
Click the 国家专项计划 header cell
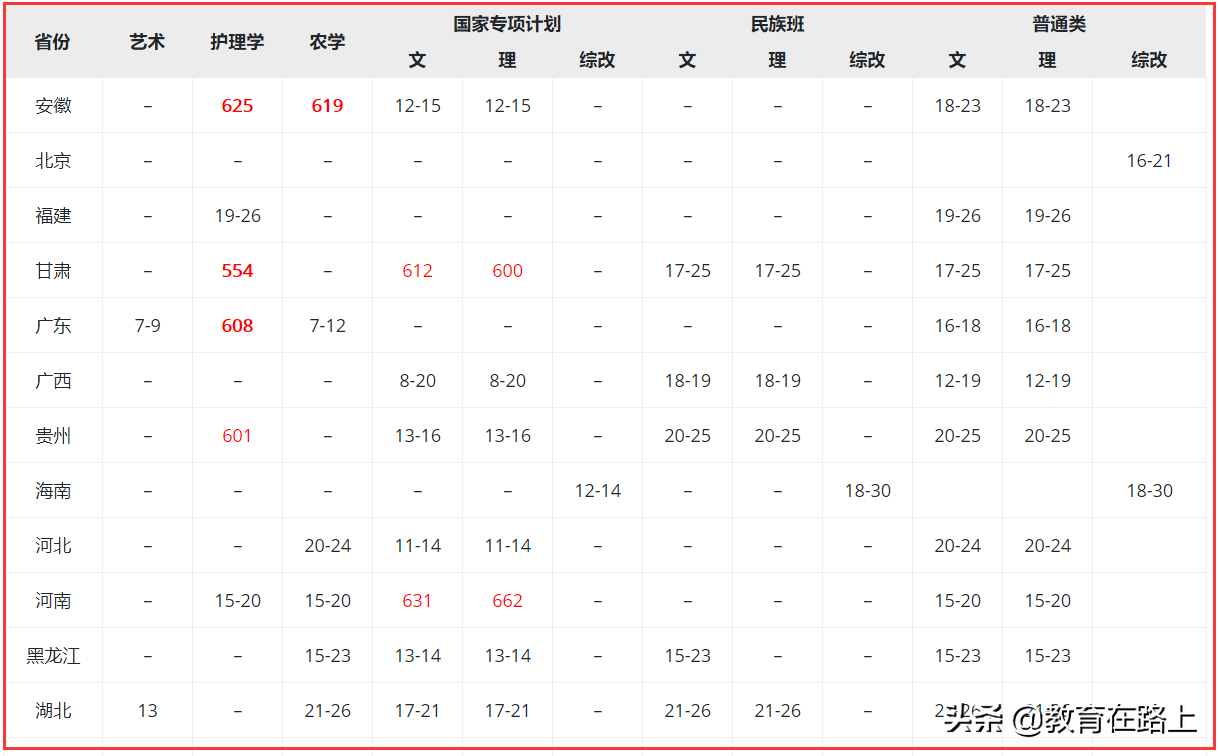pos(507,24)
